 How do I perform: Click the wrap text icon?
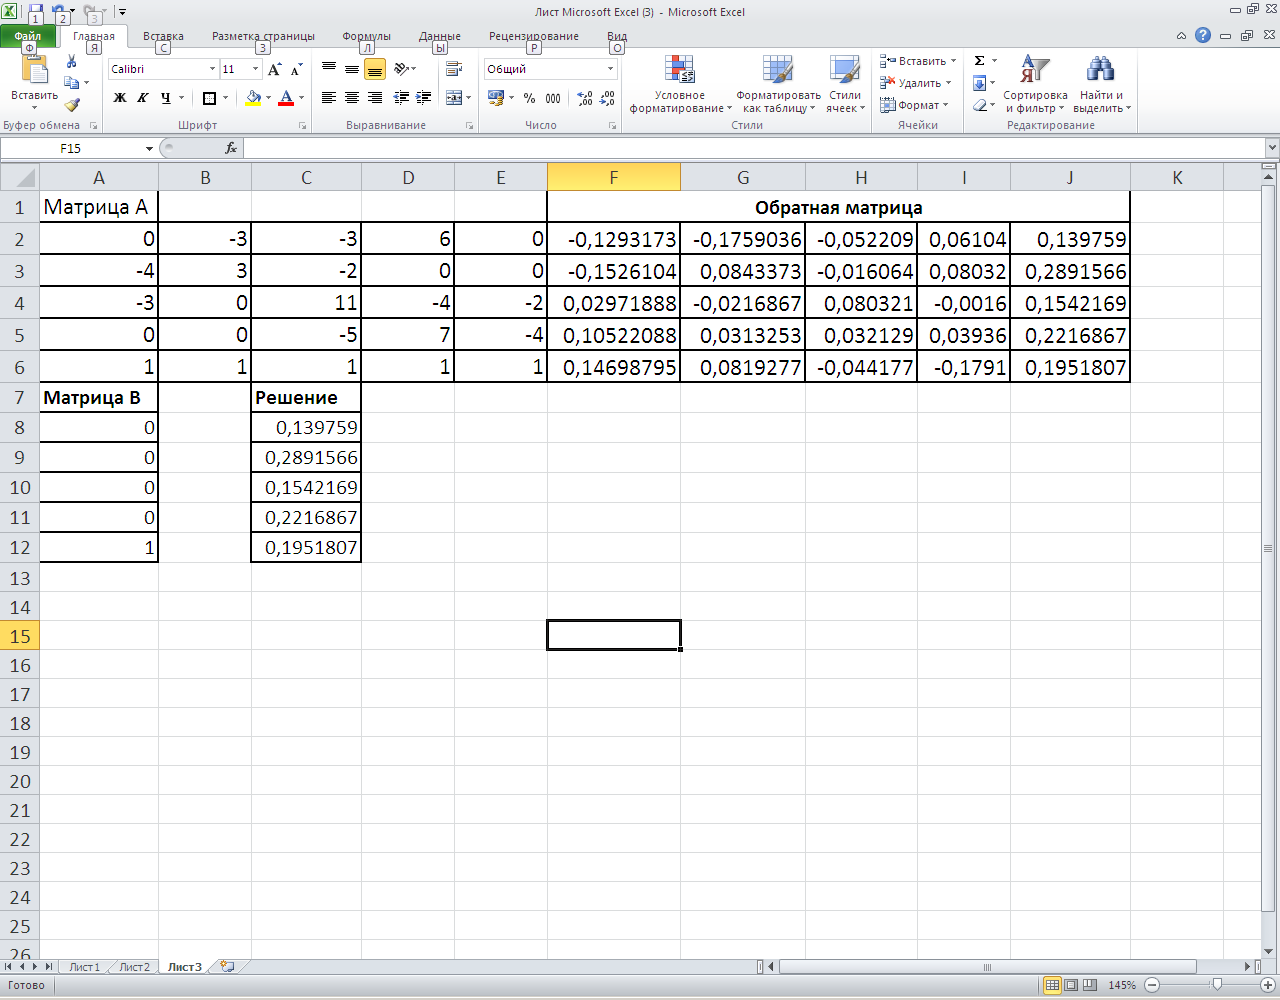(x=454, y=69)
